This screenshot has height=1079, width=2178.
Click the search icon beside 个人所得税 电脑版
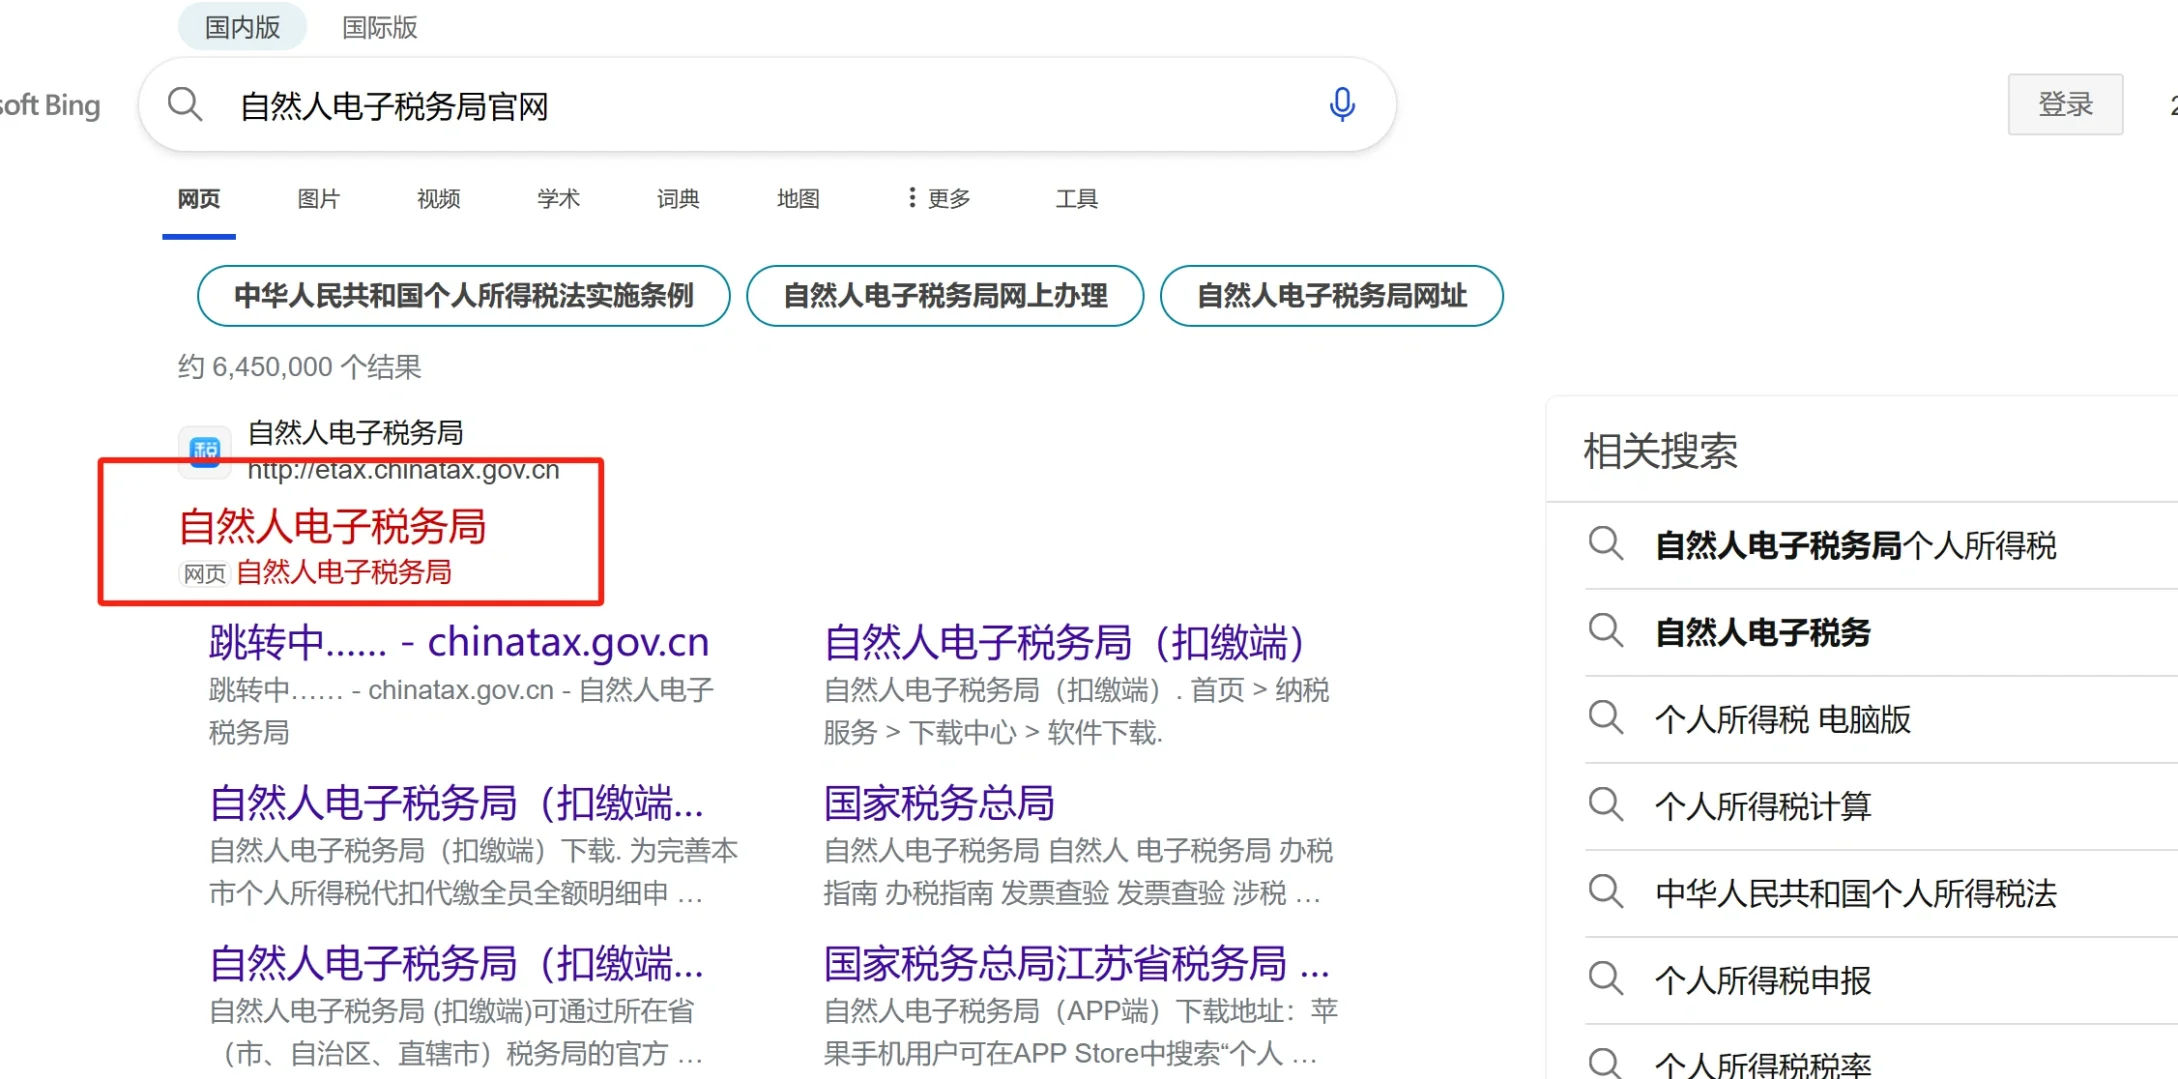coord(1605,718)
